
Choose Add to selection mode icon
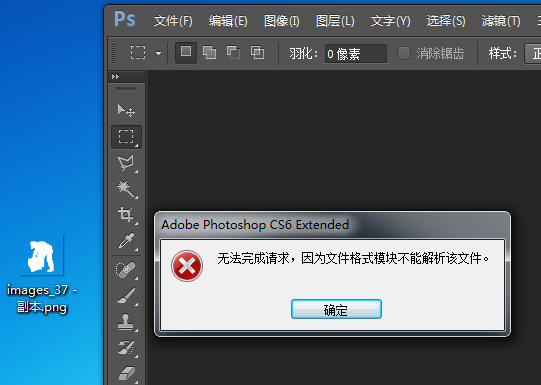click(209, 53)
